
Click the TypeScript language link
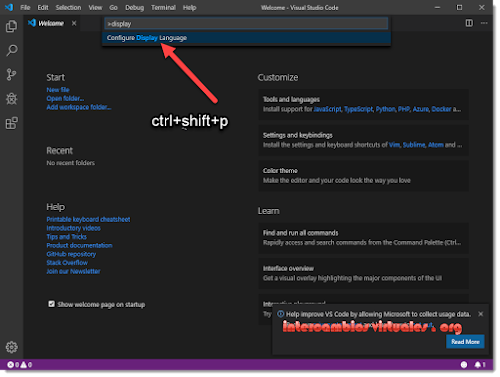coord(358,109)
